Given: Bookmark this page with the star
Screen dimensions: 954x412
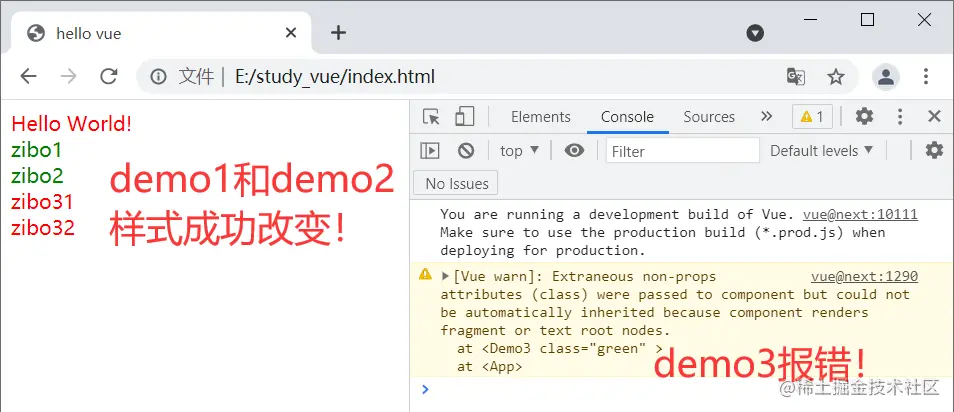Looking at the screenshot, I should [x=836, y=77].
